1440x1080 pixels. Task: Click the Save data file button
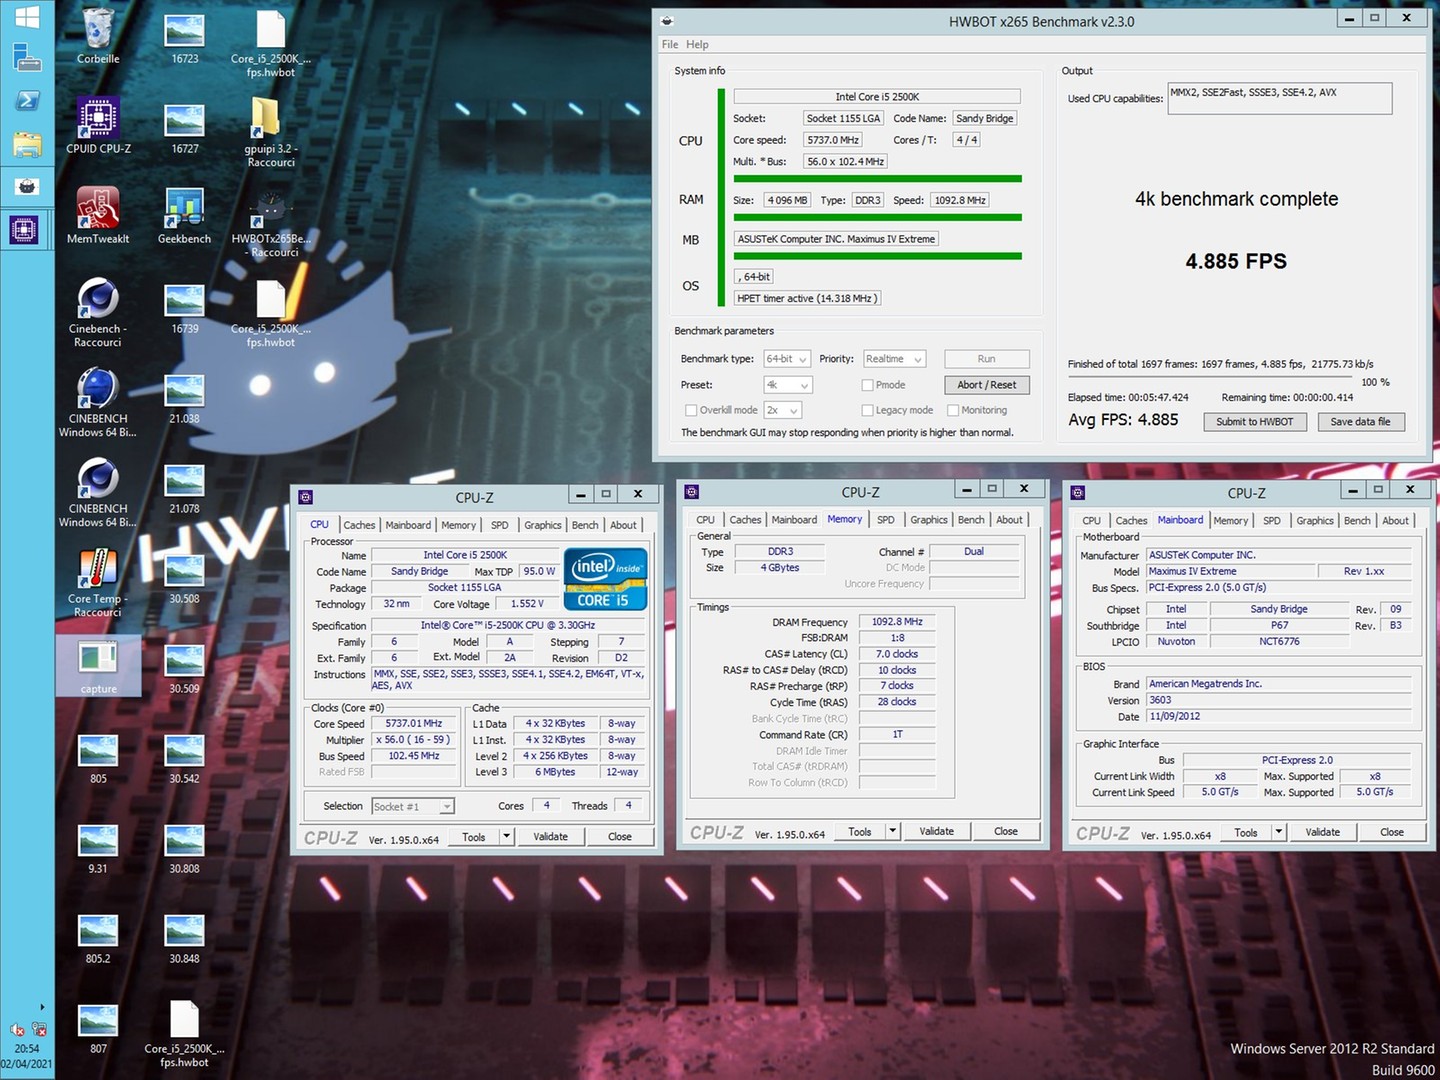coord(1360,422)
